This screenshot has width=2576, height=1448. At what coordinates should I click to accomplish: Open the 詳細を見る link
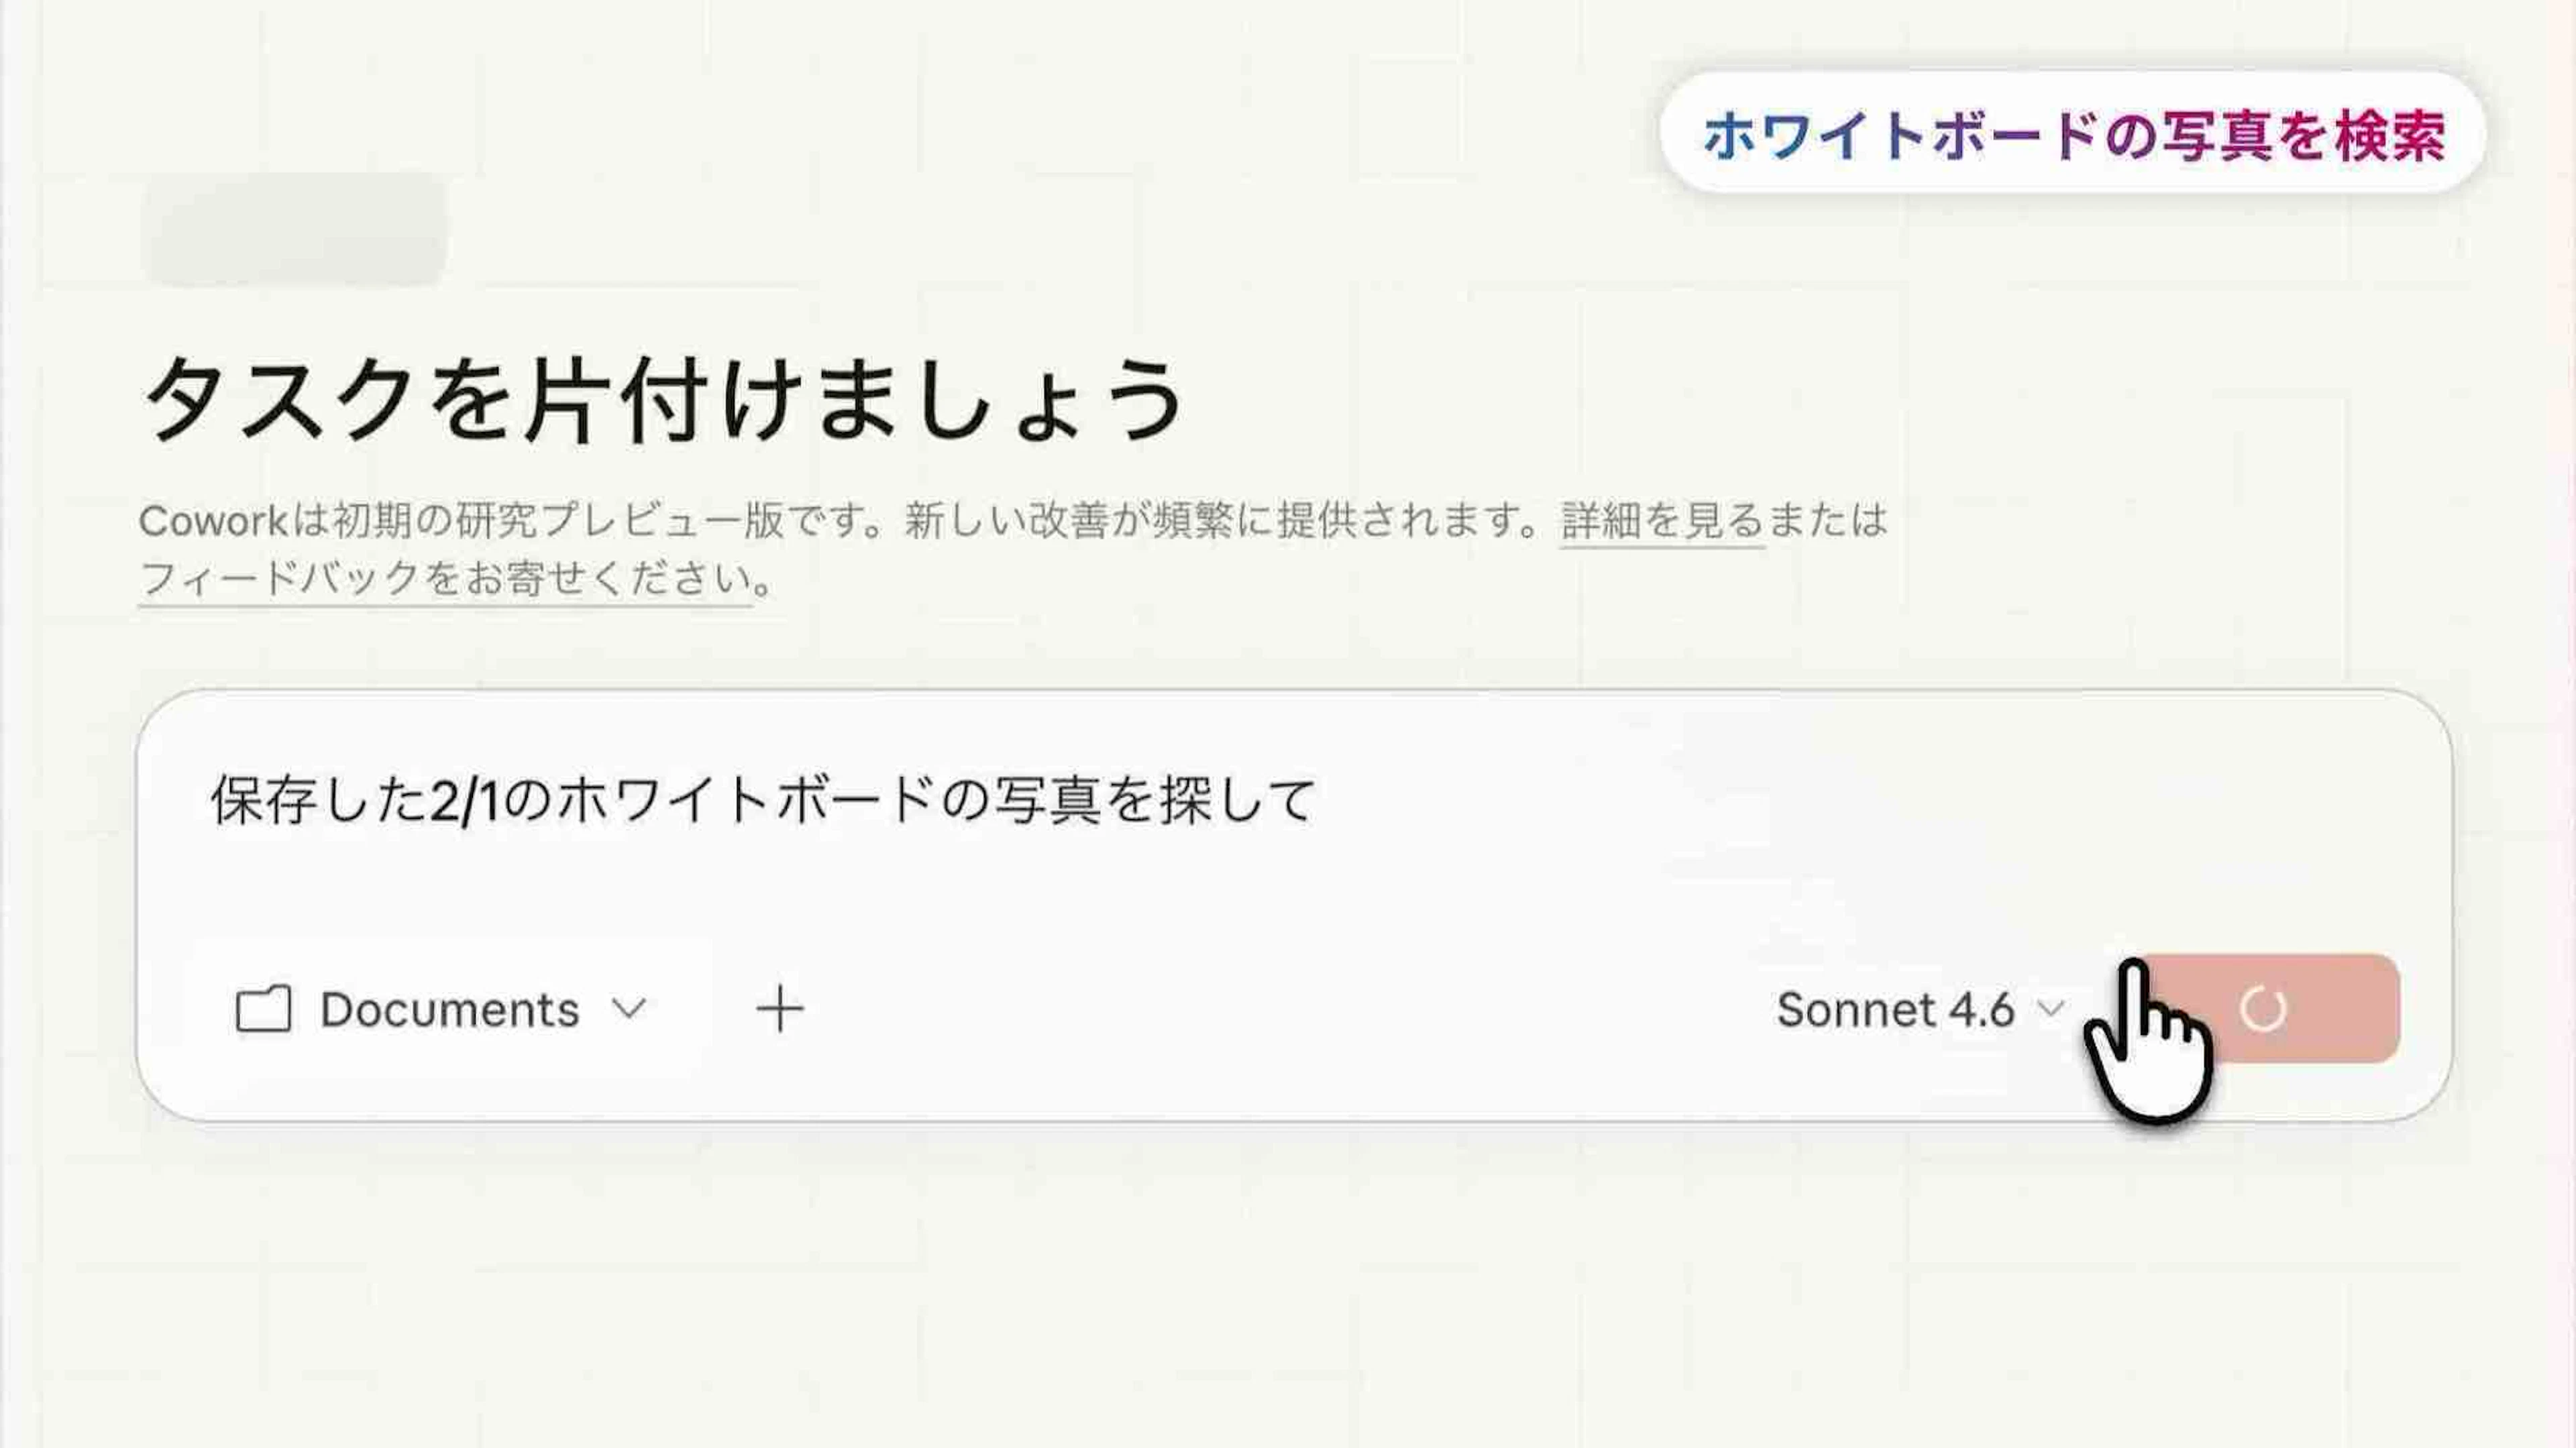tap(1661, 521)
